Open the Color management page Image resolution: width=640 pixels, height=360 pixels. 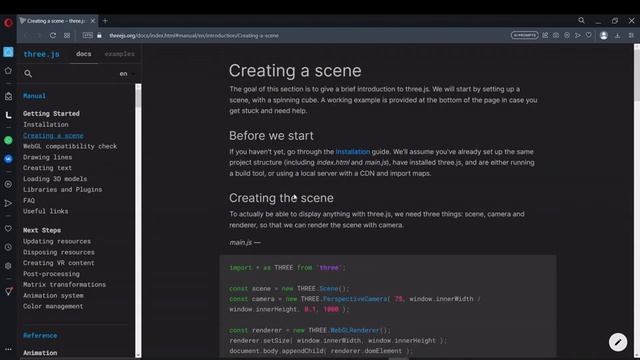pyautogui.click(x=53, y=306)
